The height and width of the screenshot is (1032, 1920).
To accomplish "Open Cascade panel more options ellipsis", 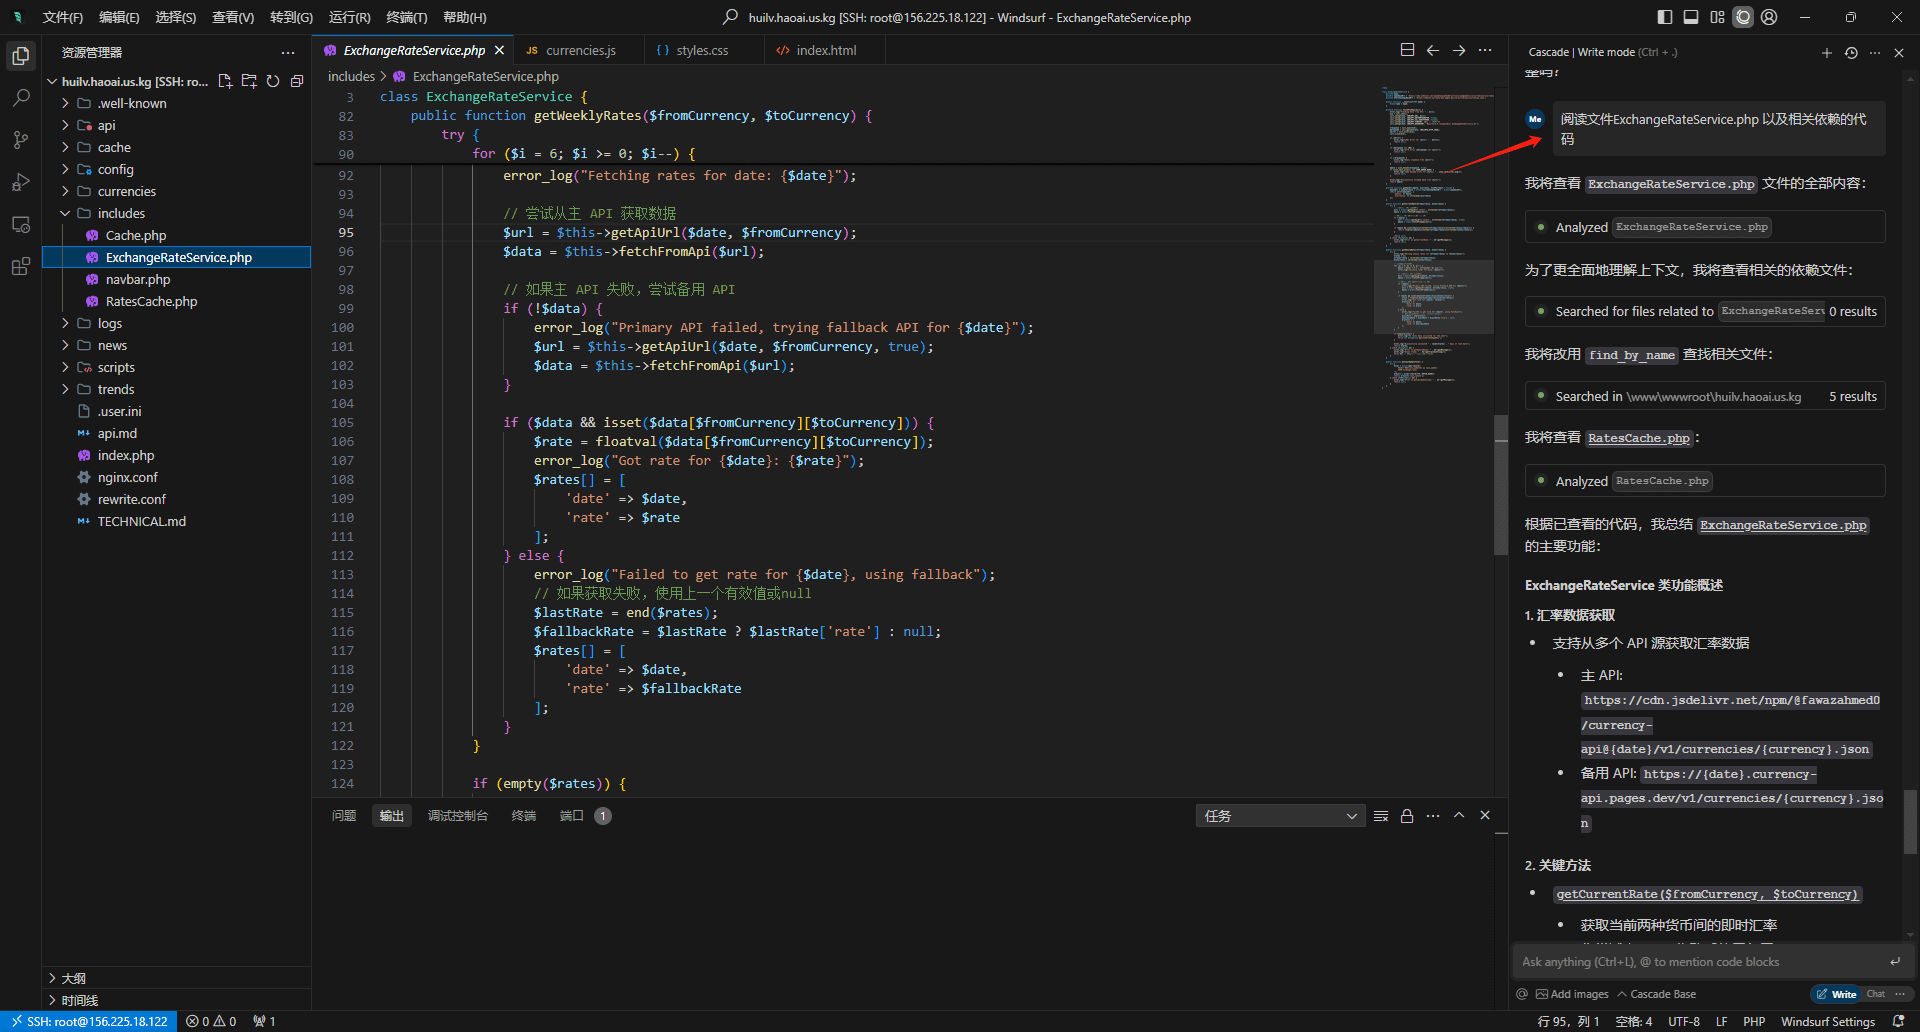I will (1875, 52).
